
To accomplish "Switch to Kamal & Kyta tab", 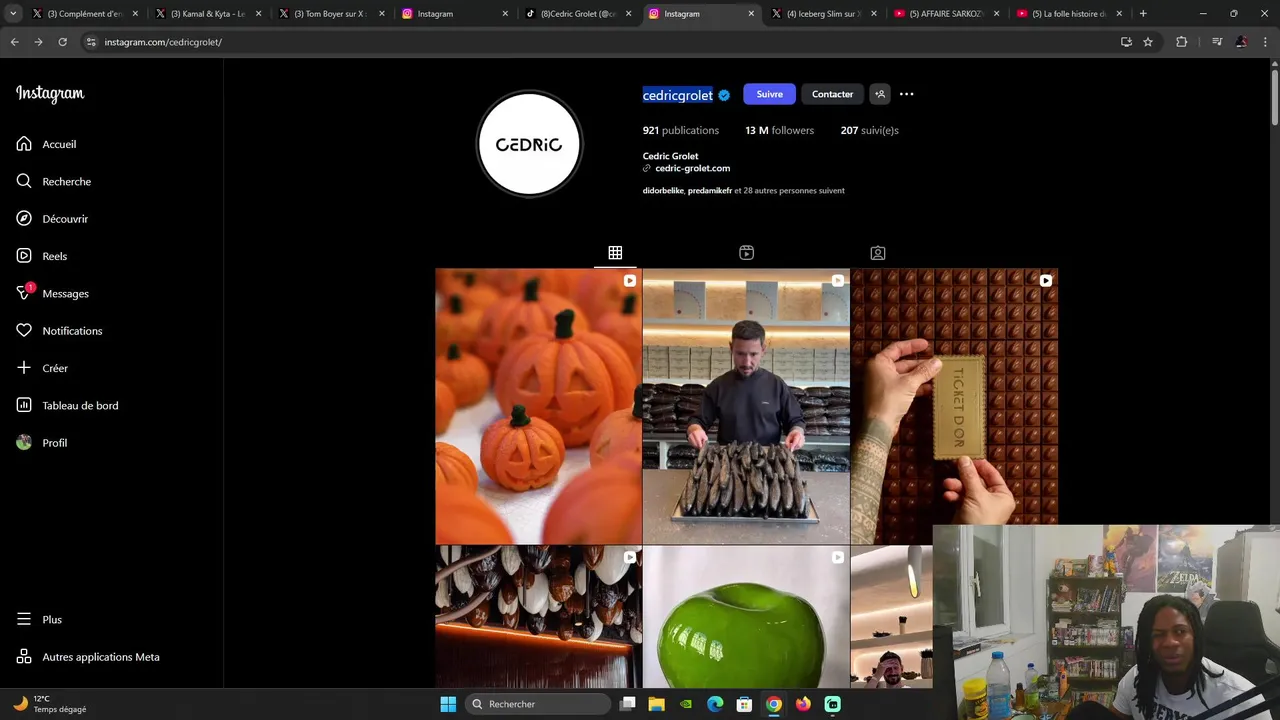I will (208, 14).
